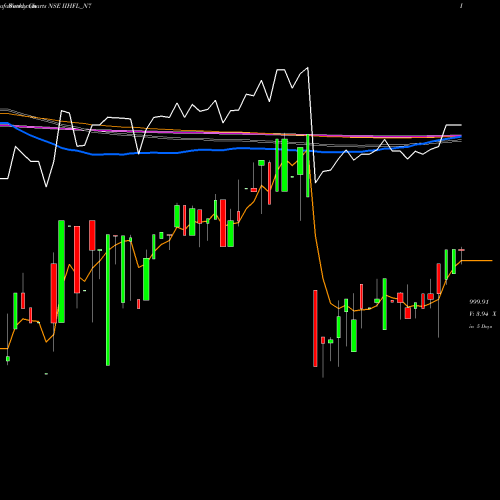Click the highest peak of the white line
Screen dimensions: 500x500
point(308,68)
